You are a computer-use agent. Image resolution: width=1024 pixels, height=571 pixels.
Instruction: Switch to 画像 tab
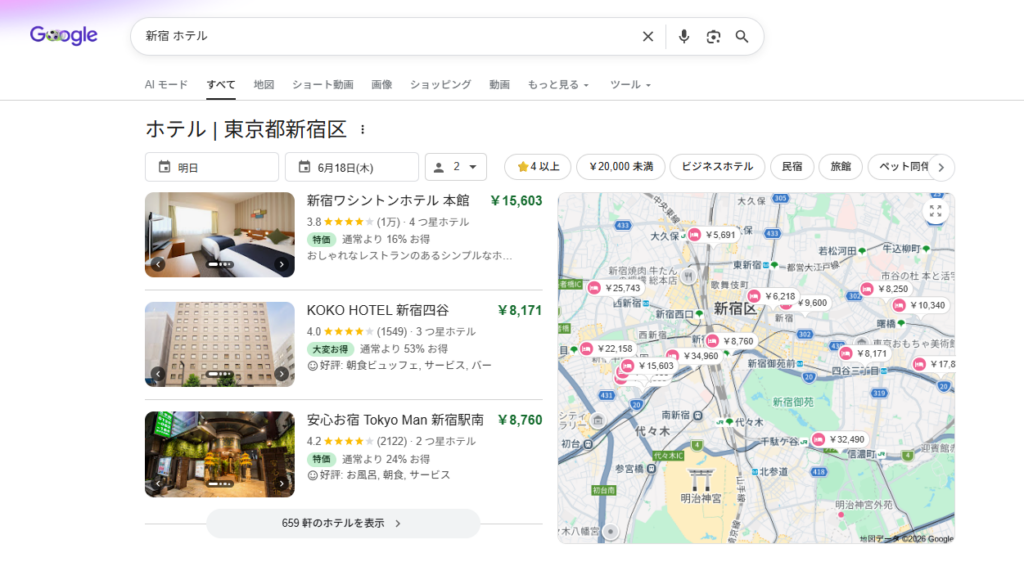point(381,85)
